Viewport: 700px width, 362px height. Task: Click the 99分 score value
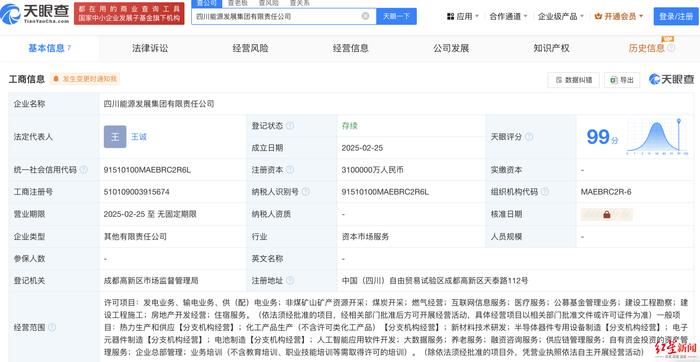pyautogui.click(x=603, y=137)
